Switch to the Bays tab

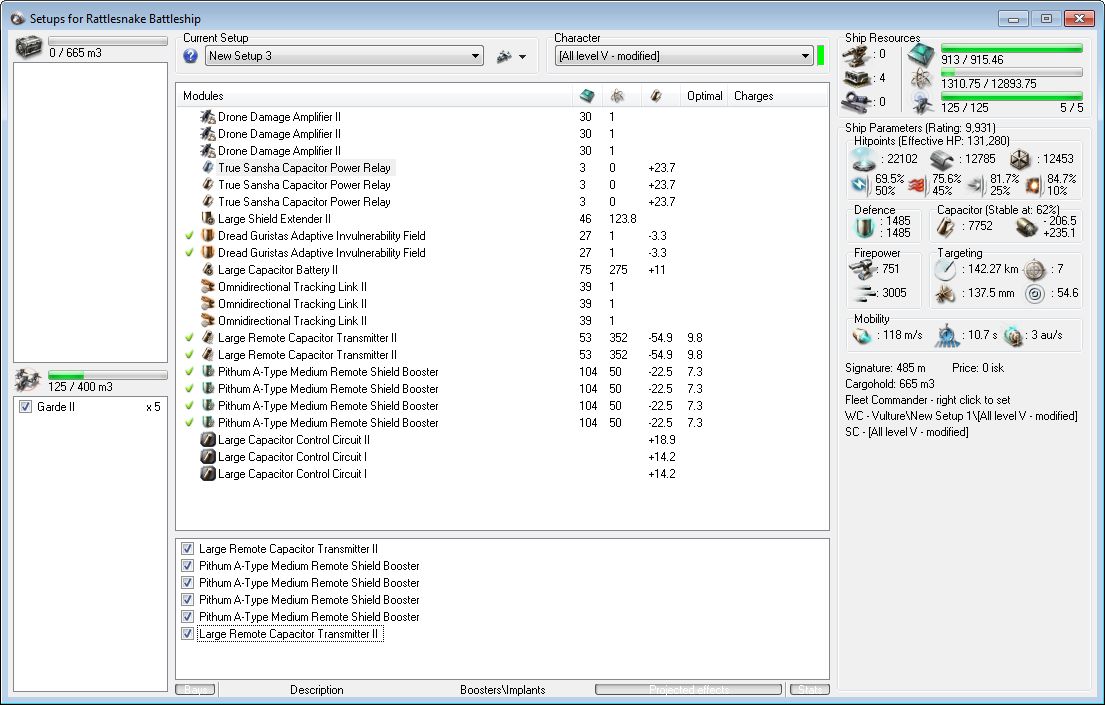pos(196,689)
